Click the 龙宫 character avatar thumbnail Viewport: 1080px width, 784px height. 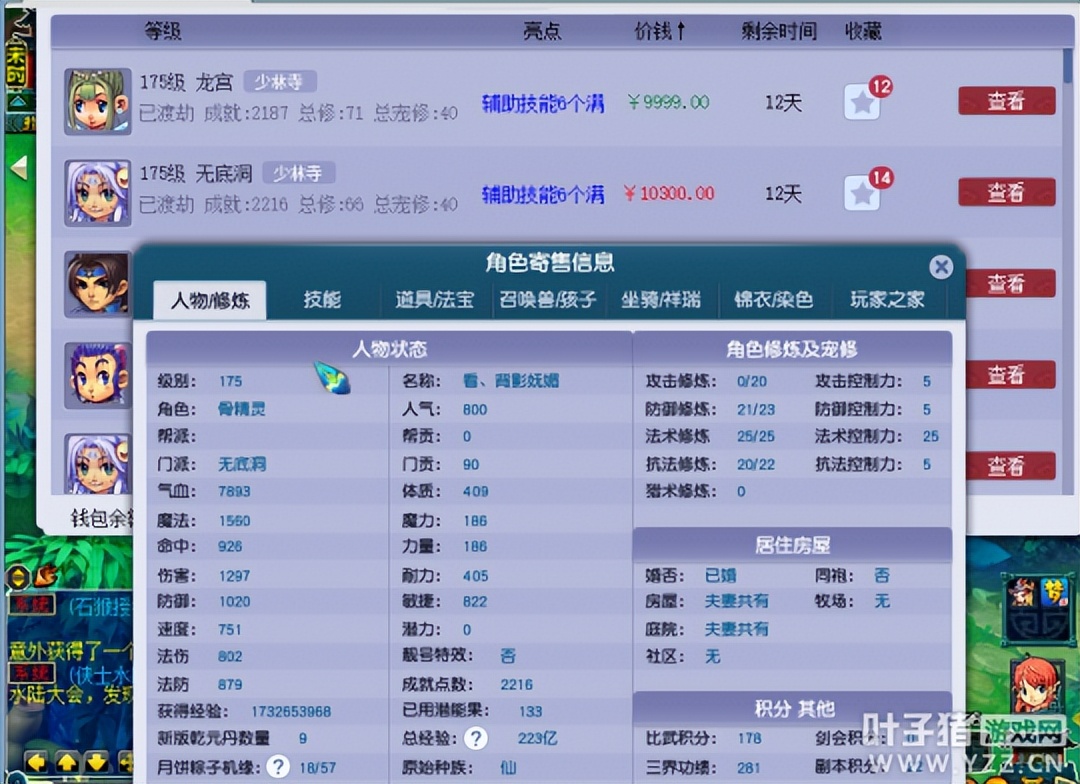(x=97, y=100)
